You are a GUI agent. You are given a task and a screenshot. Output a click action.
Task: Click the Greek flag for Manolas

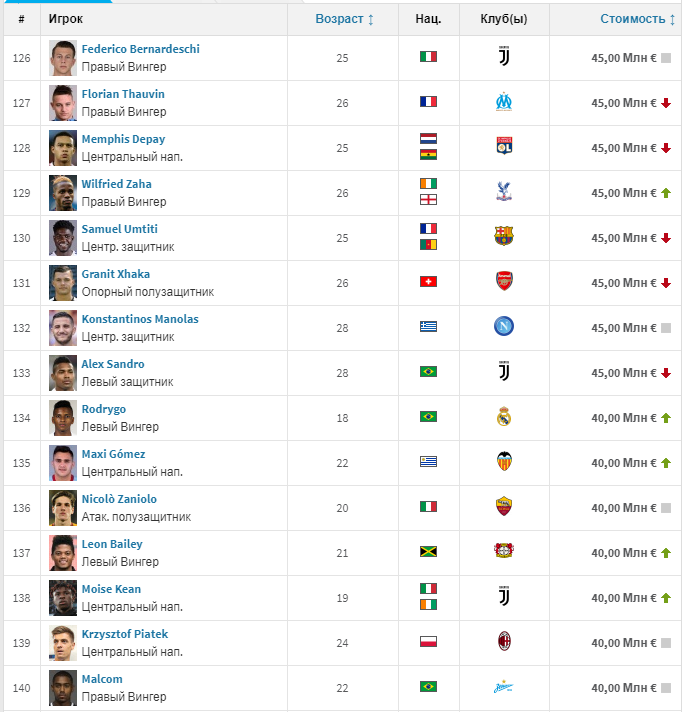click(428, 326)
